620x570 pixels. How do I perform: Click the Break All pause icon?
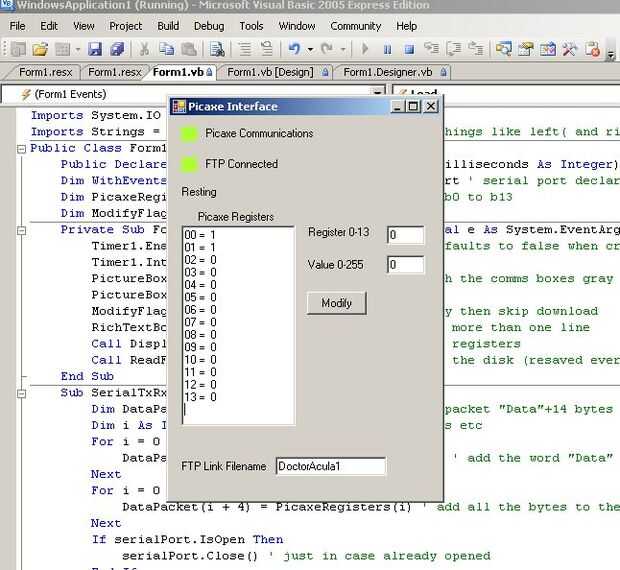387,48
